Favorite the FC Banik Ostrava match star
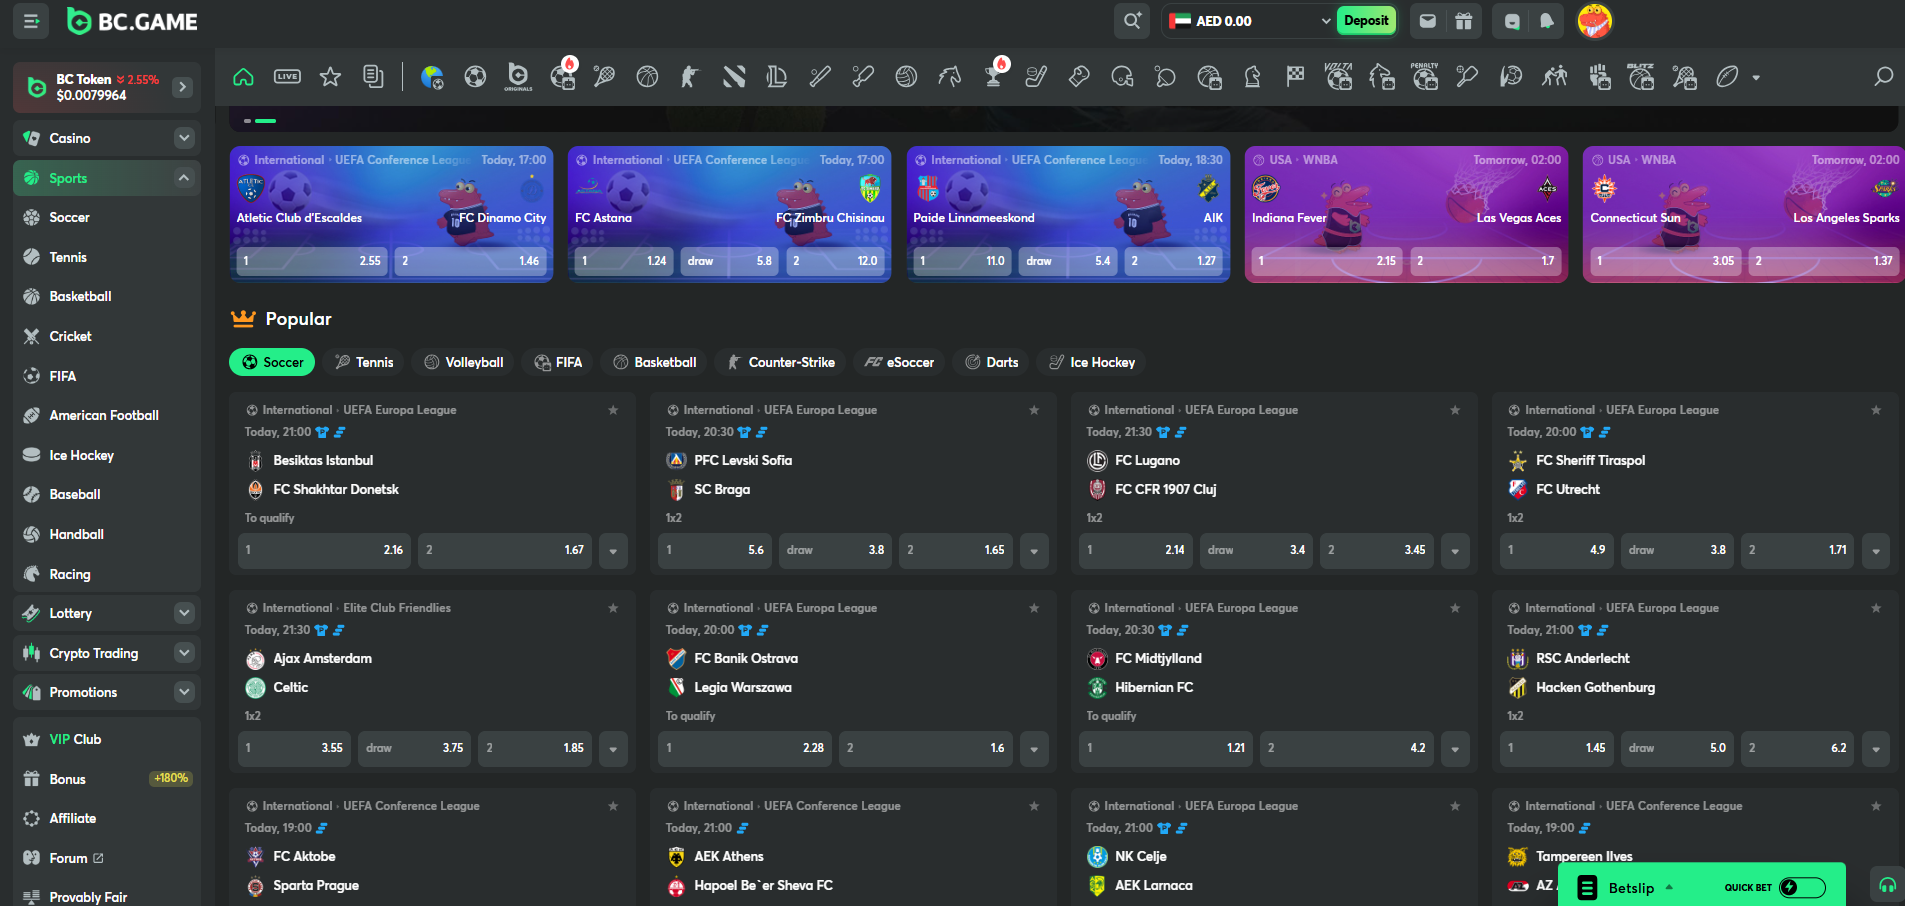1905x906 pixels. [x=1034, y=608]
